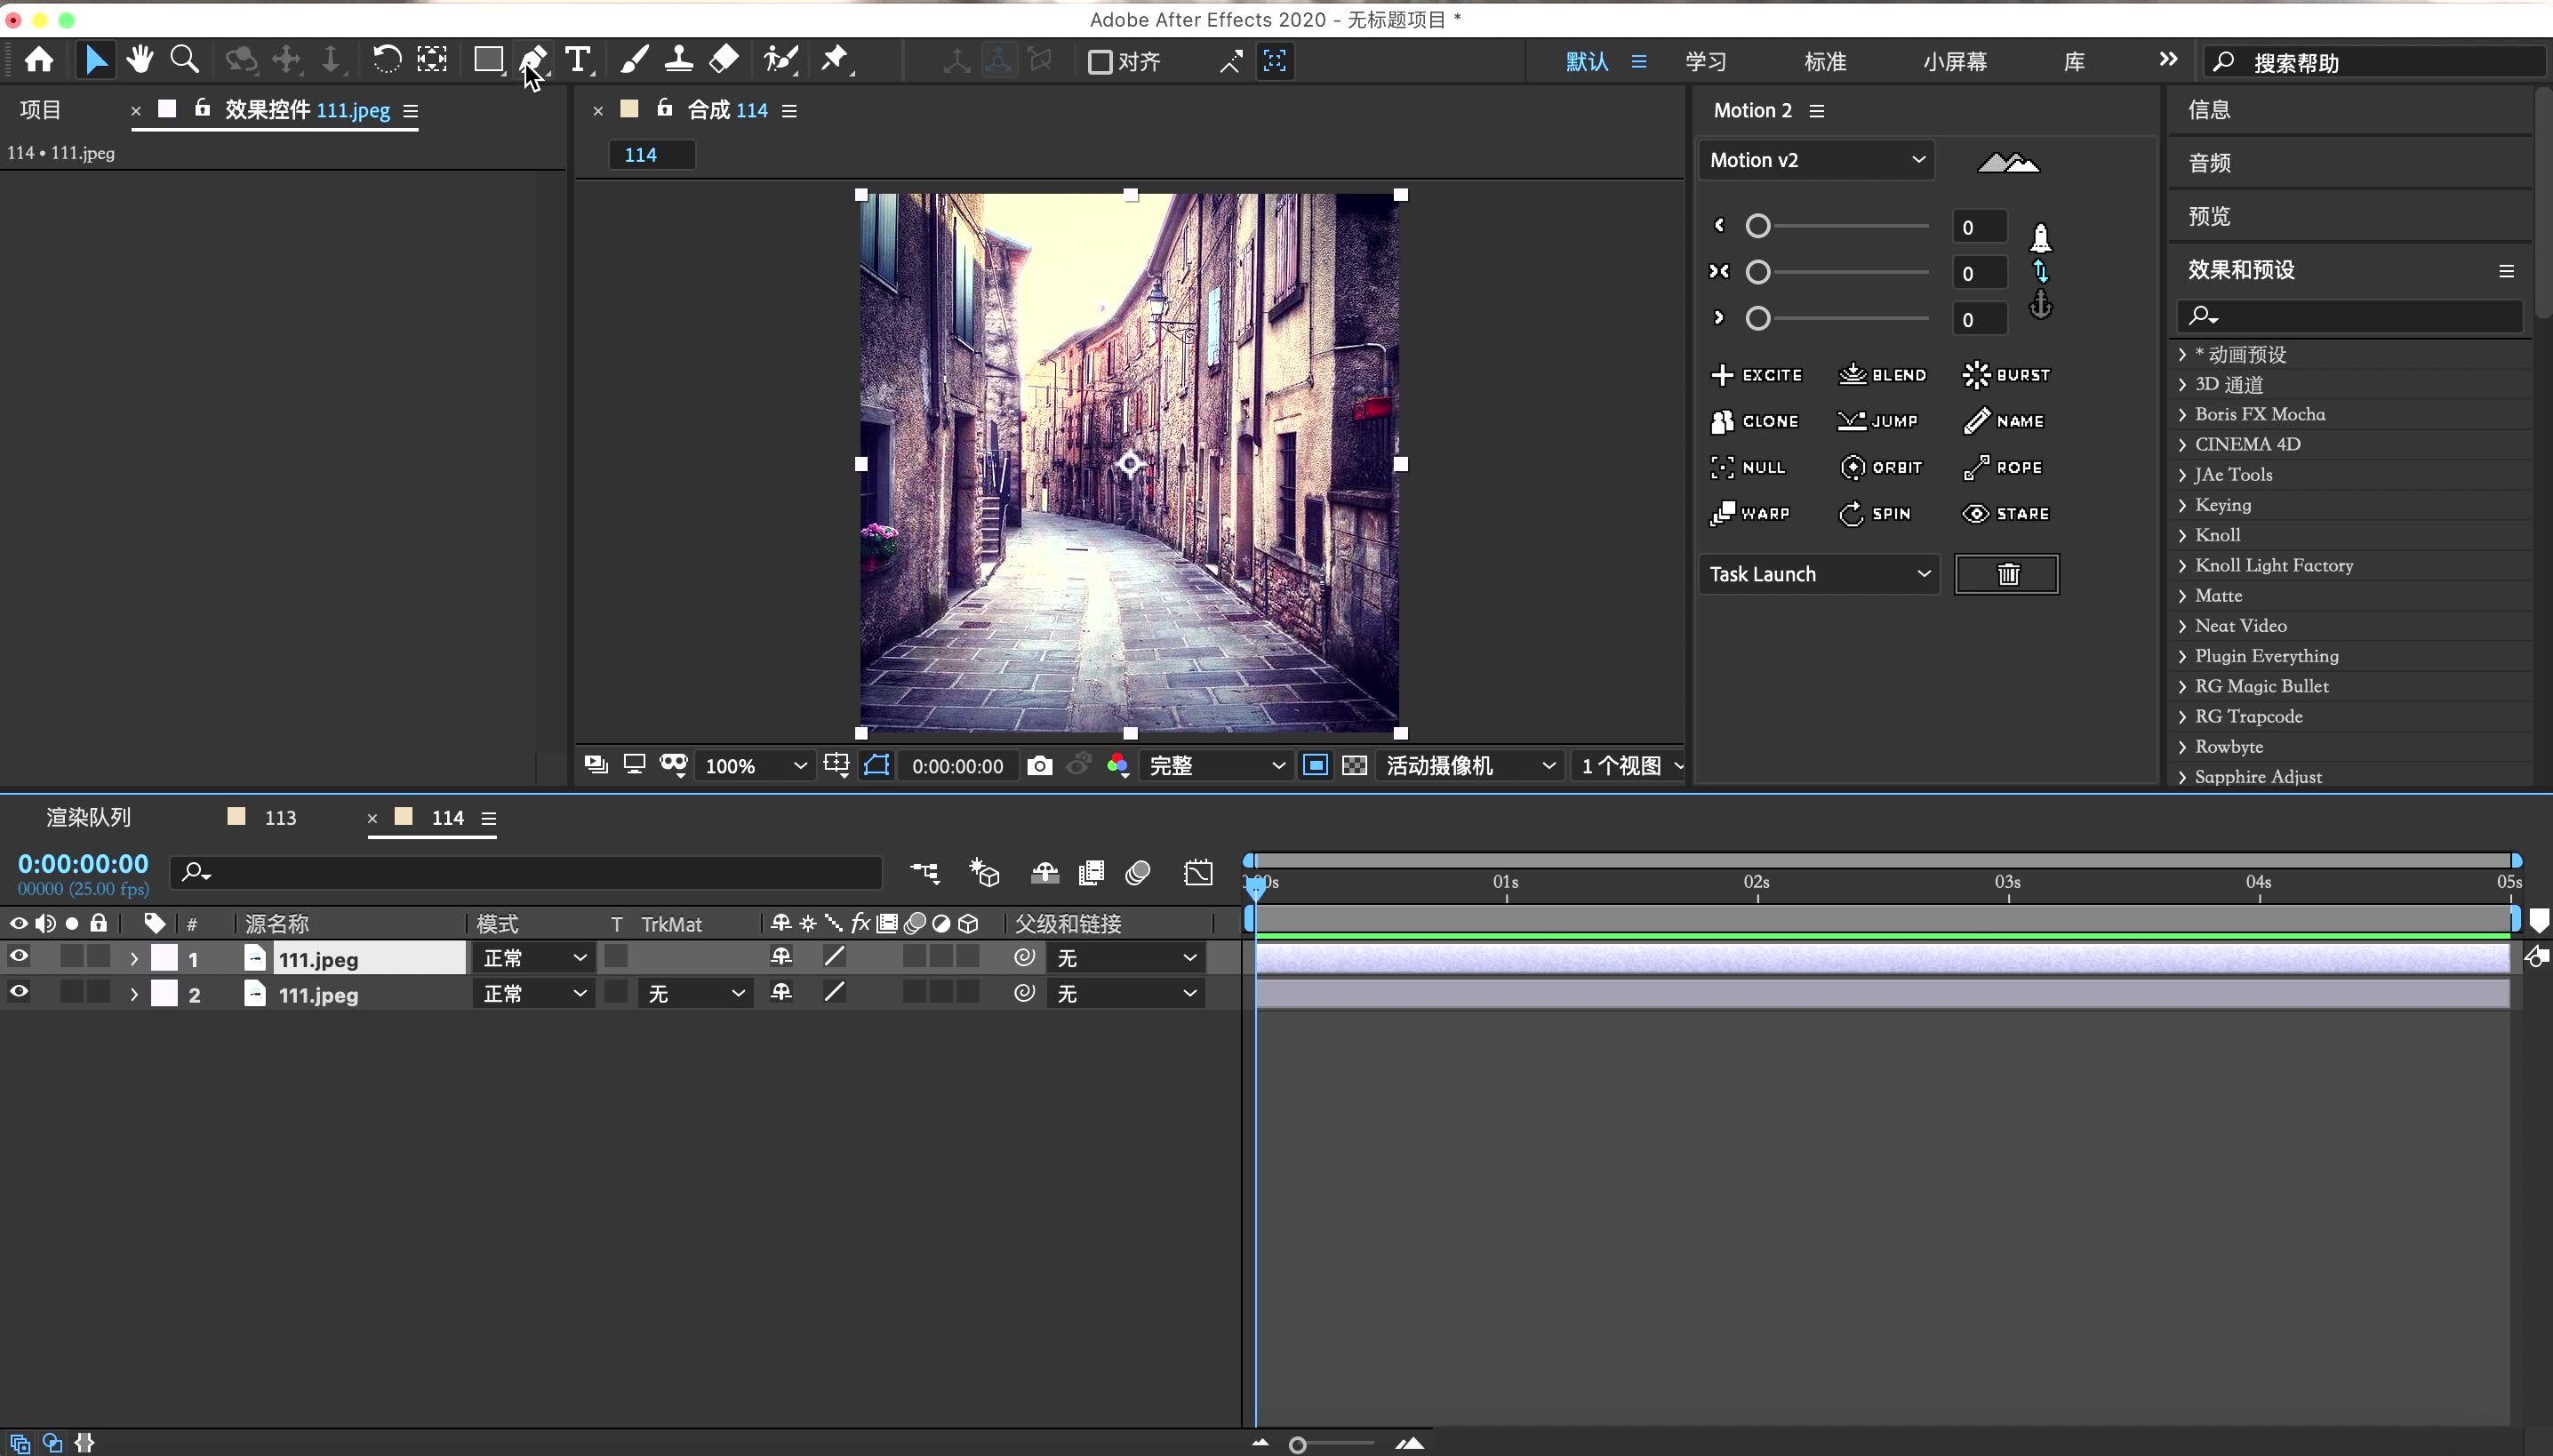Screen dimensions: 2553x1456
Task: Click the Draft 3D icon in timeline
Action: [x=984, y=873]
